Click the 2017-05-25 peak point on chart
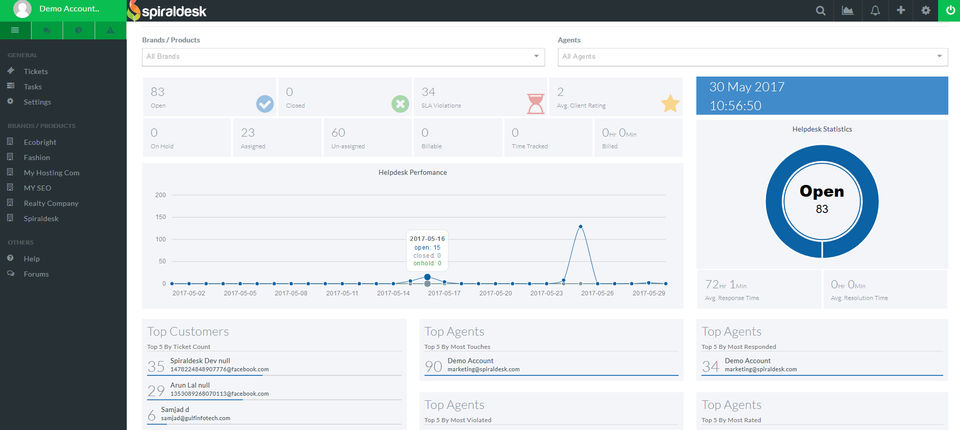The width and height of the screenshot is (960, 430). coord(580,226)
